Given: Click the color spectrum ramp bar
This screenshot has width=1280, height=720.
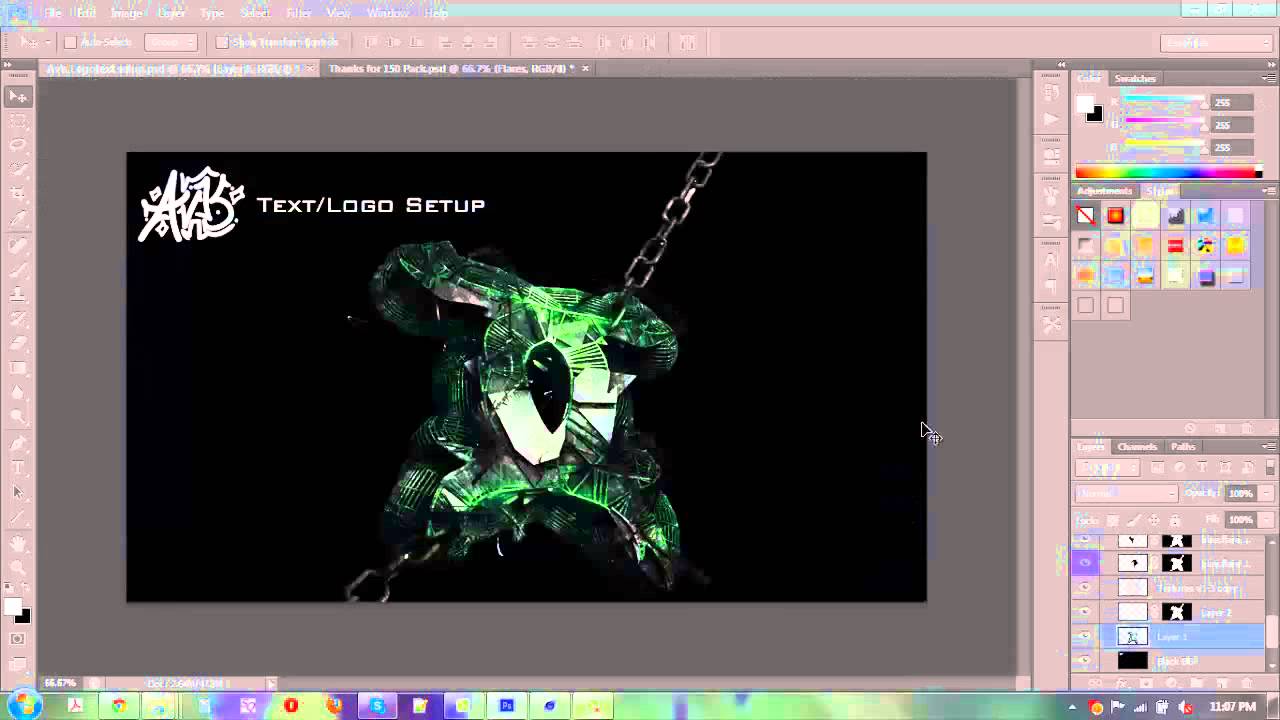Looking at the screenshot, I should tap(1168, 173).
